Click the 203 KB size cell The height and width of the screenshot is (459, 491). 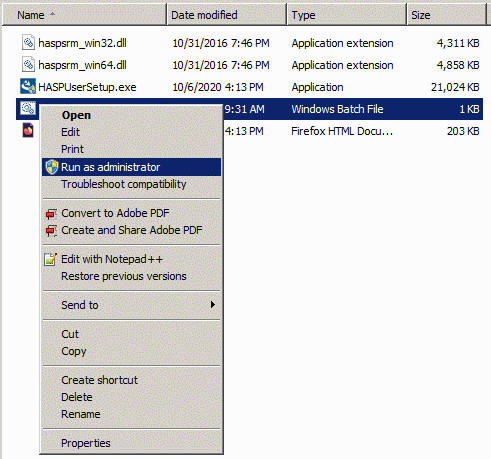(463, 131)
